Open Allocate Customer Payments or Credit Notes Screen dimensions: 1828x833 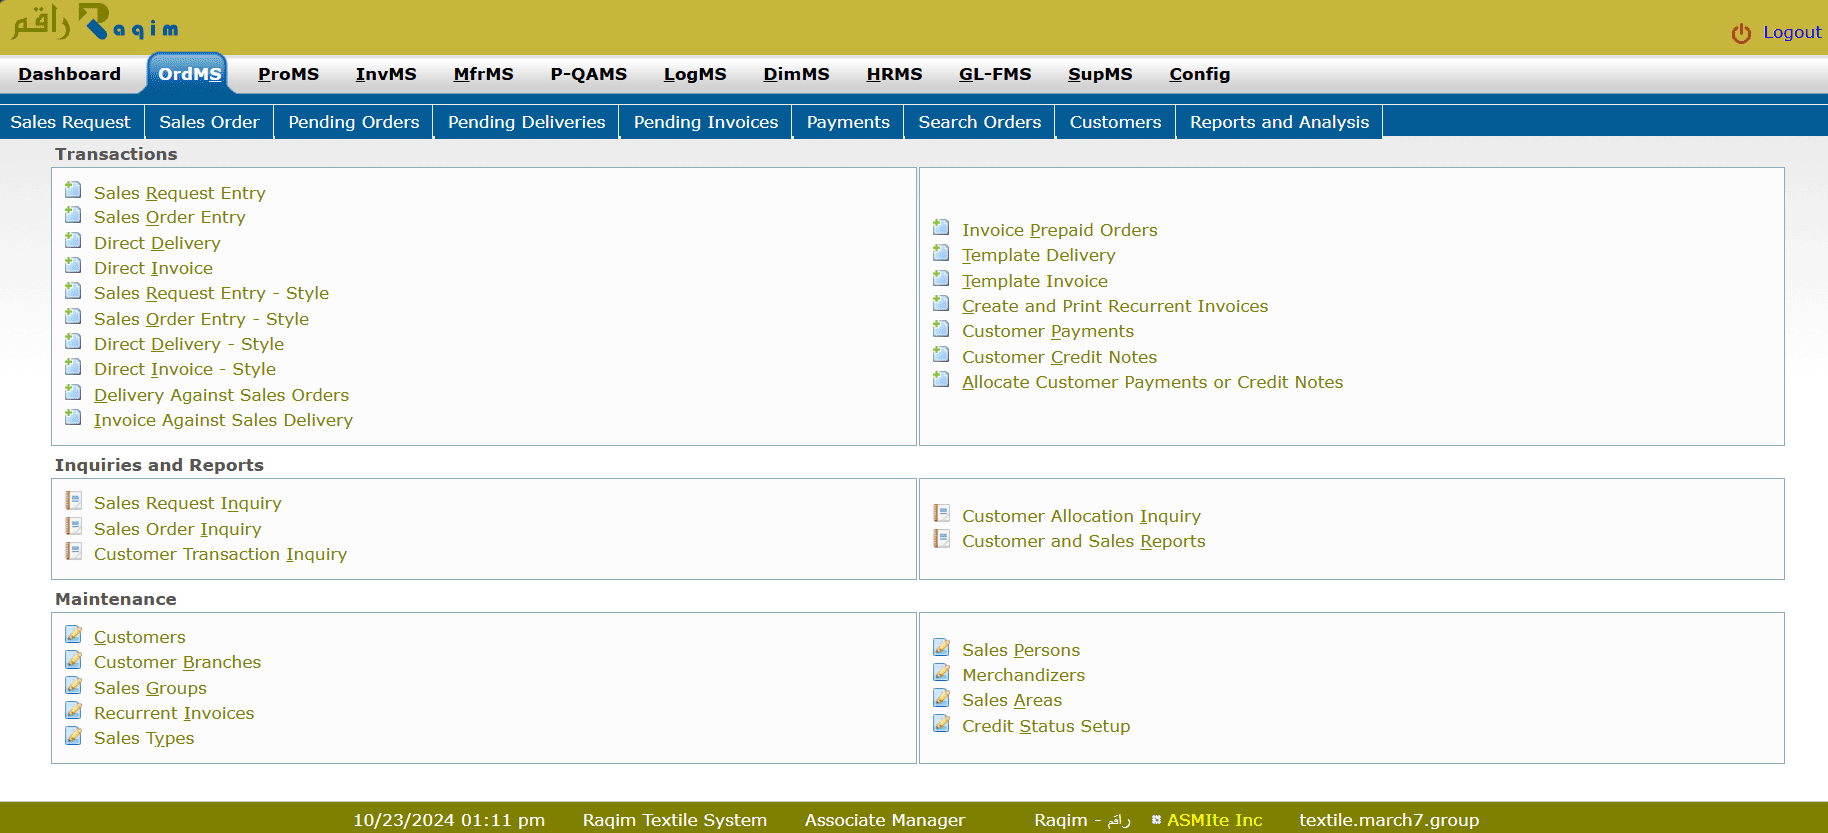[1152, 382]
